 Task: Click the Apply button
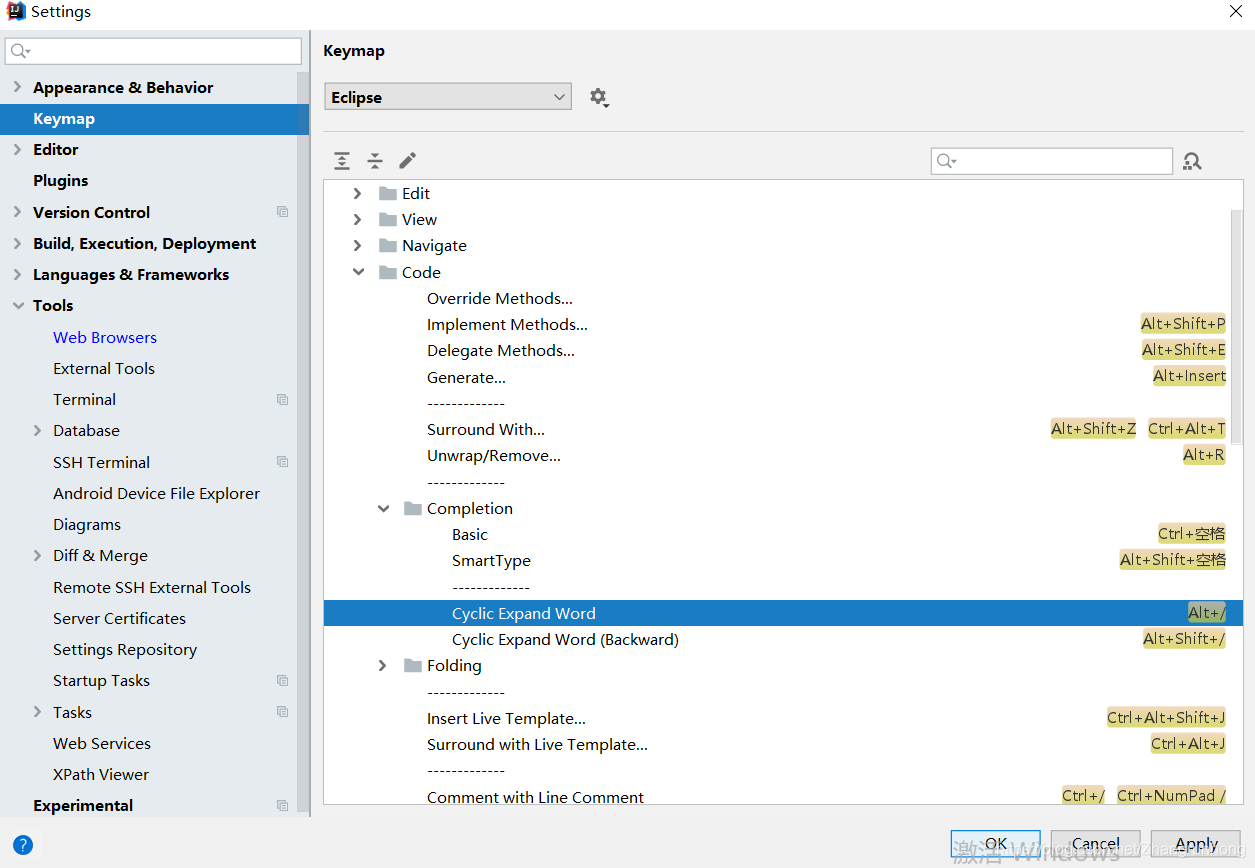point(1196,844)
